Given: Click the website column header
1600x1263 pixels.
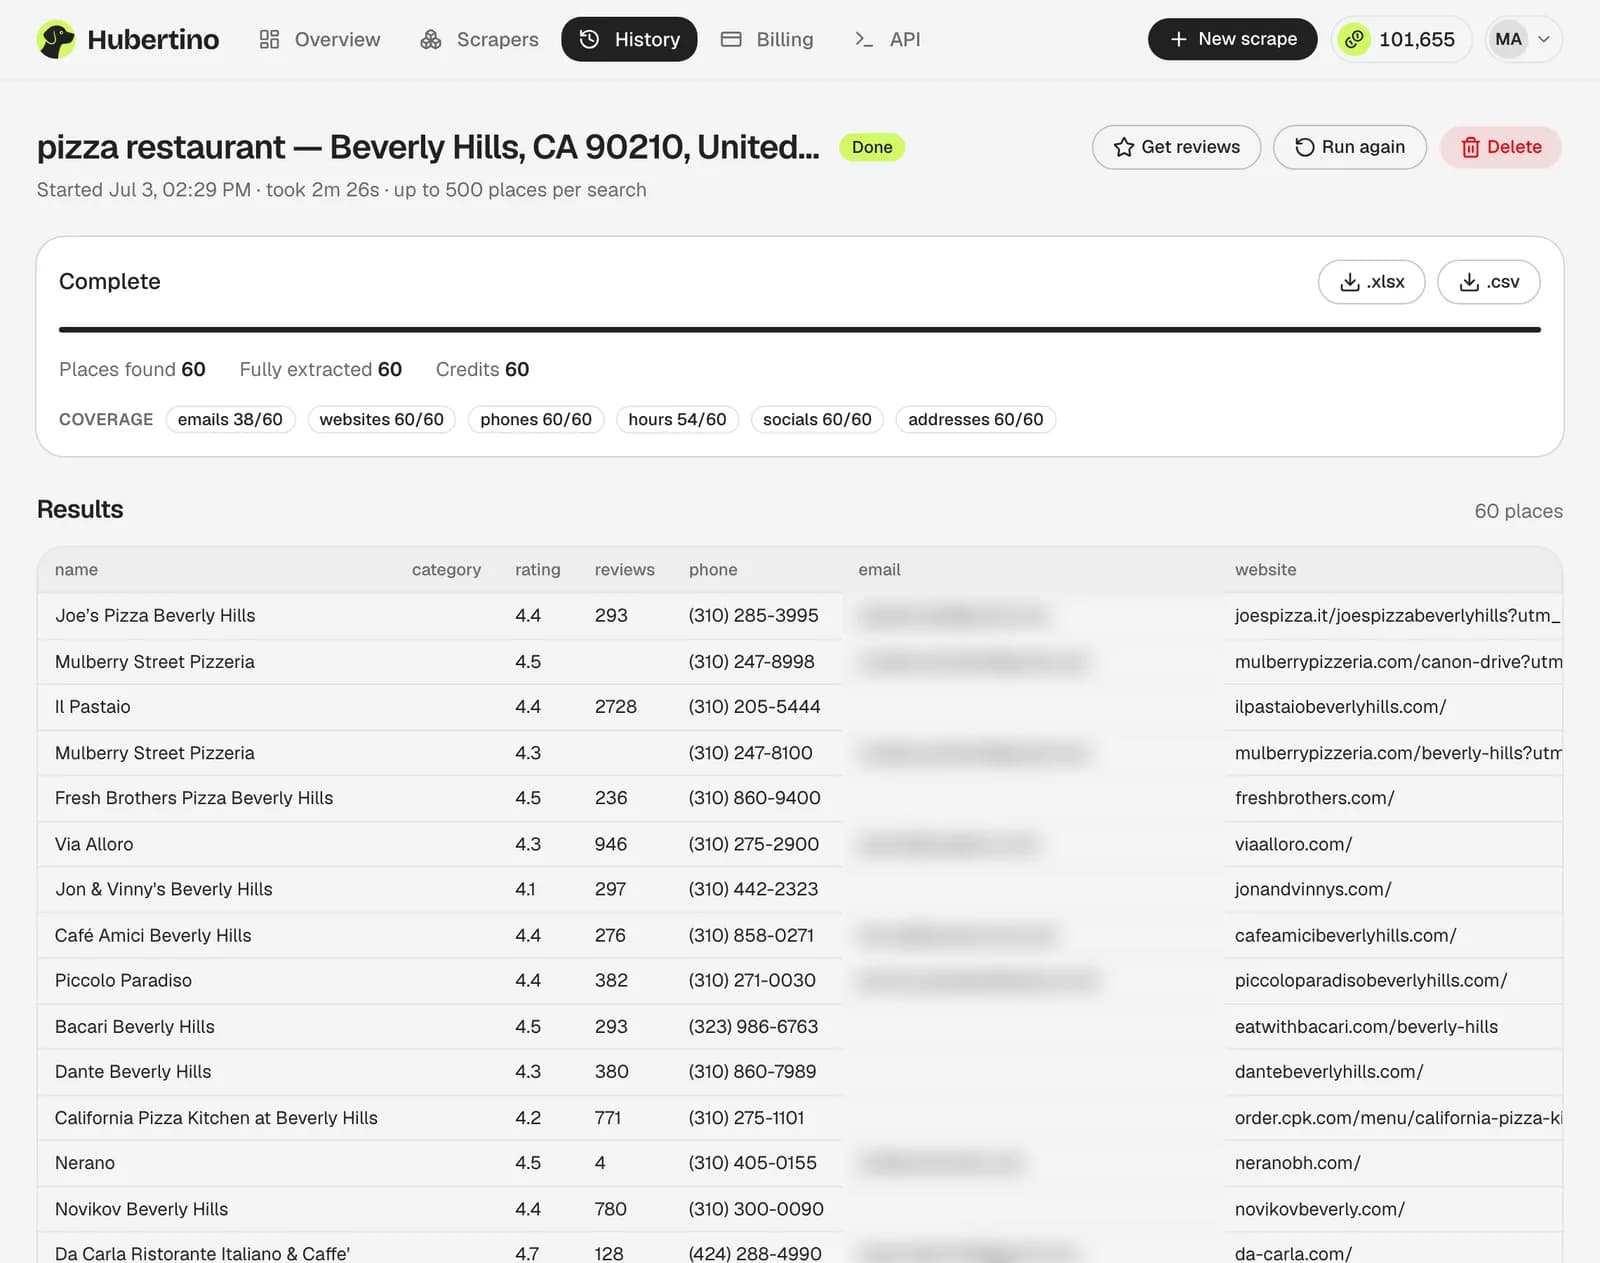Looking at the screenshot, I should click(1265, 570).
